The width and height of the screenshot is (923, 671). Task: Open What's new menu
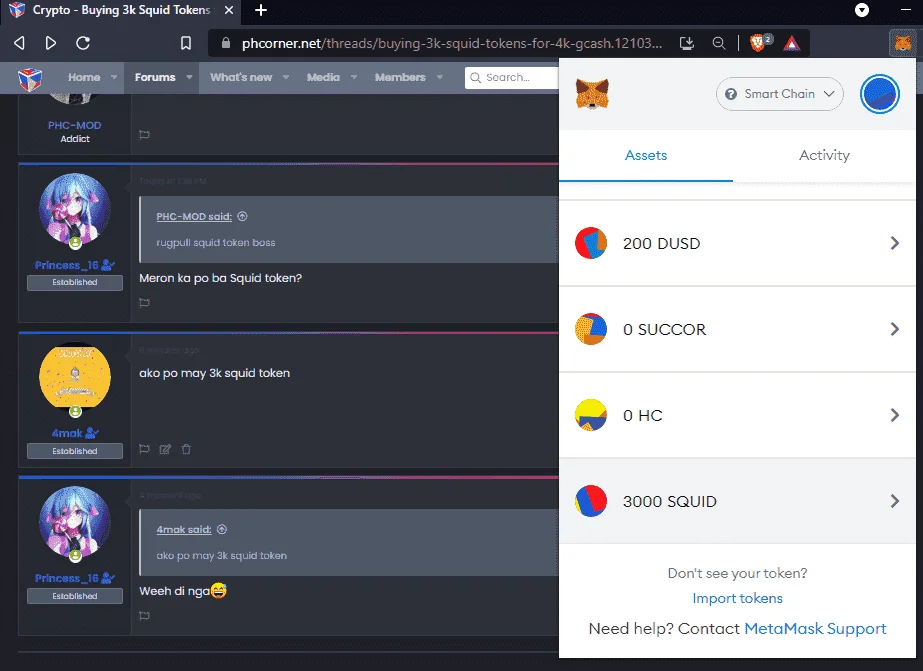pos(241,77)
